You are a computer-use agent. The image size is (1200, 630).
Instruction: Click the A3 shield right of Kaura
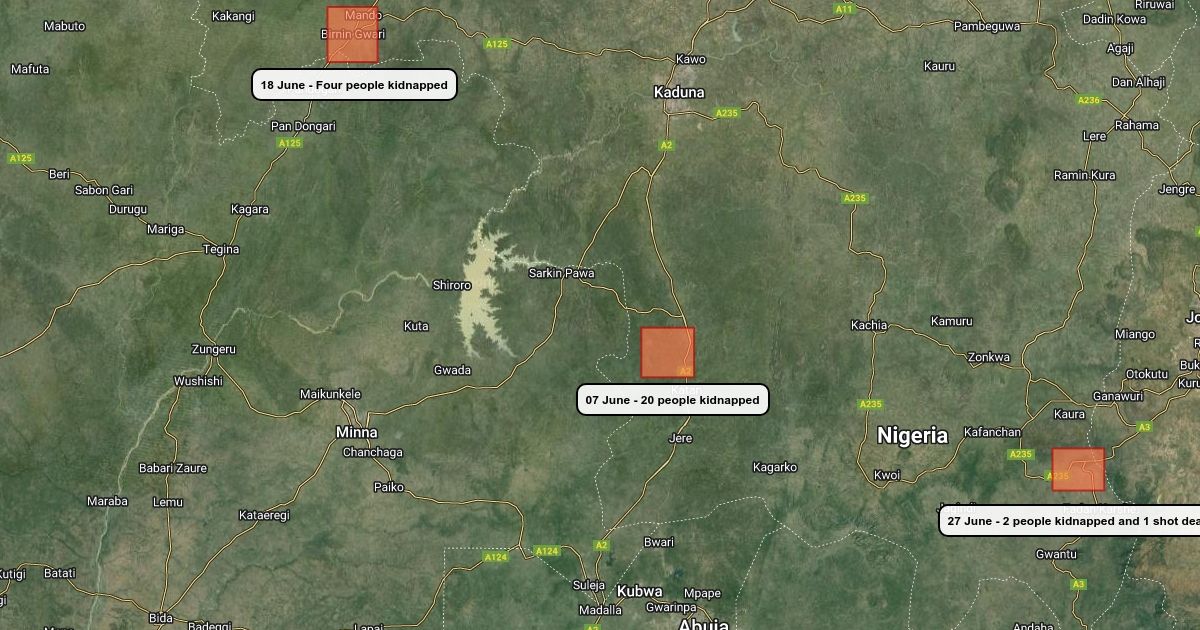tap(1145, 427)
